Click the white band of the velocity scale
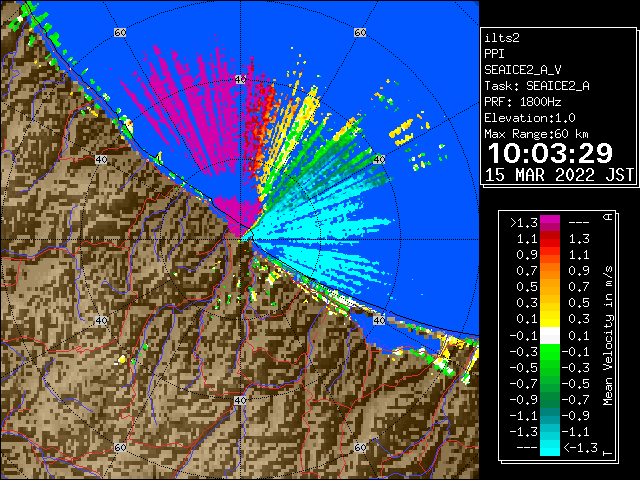Screen dimensions: 640x480 (550, 336)
